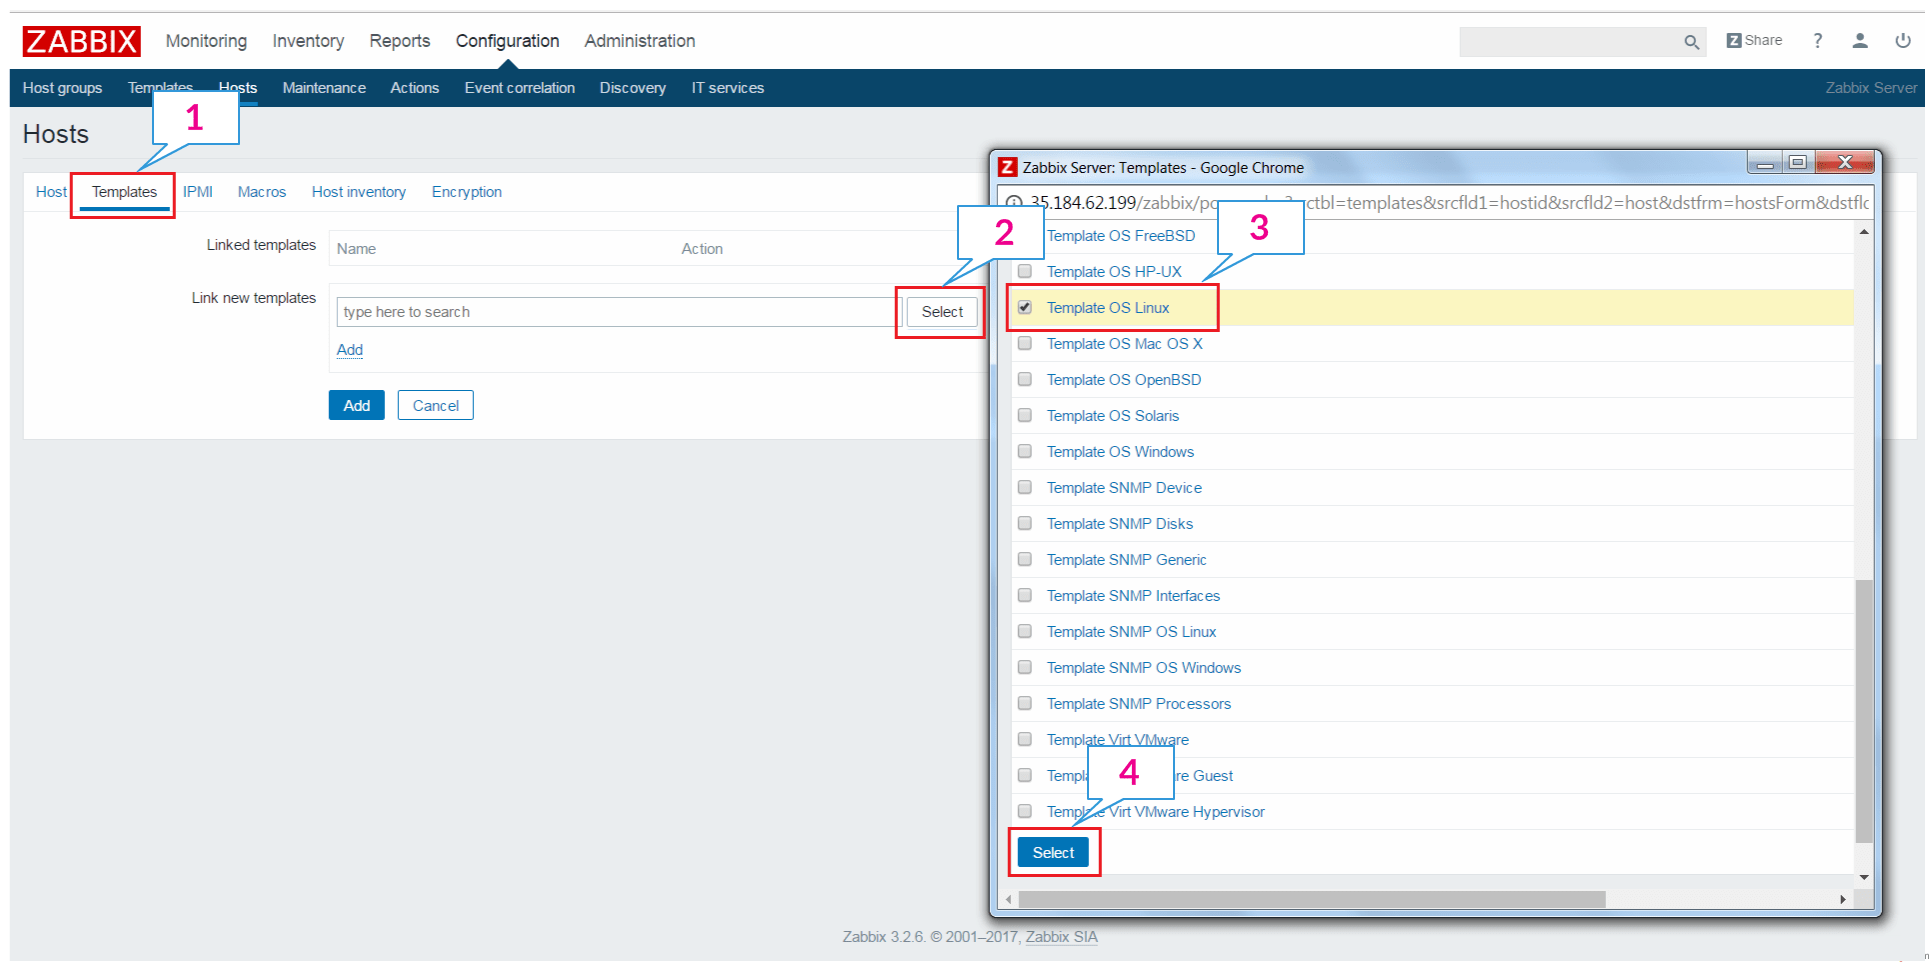Image resolution: width=1929 pixels, height=962 pixels.
Task: Click the popup vertical scrollbar up arrow
Action: [1864, 232]
